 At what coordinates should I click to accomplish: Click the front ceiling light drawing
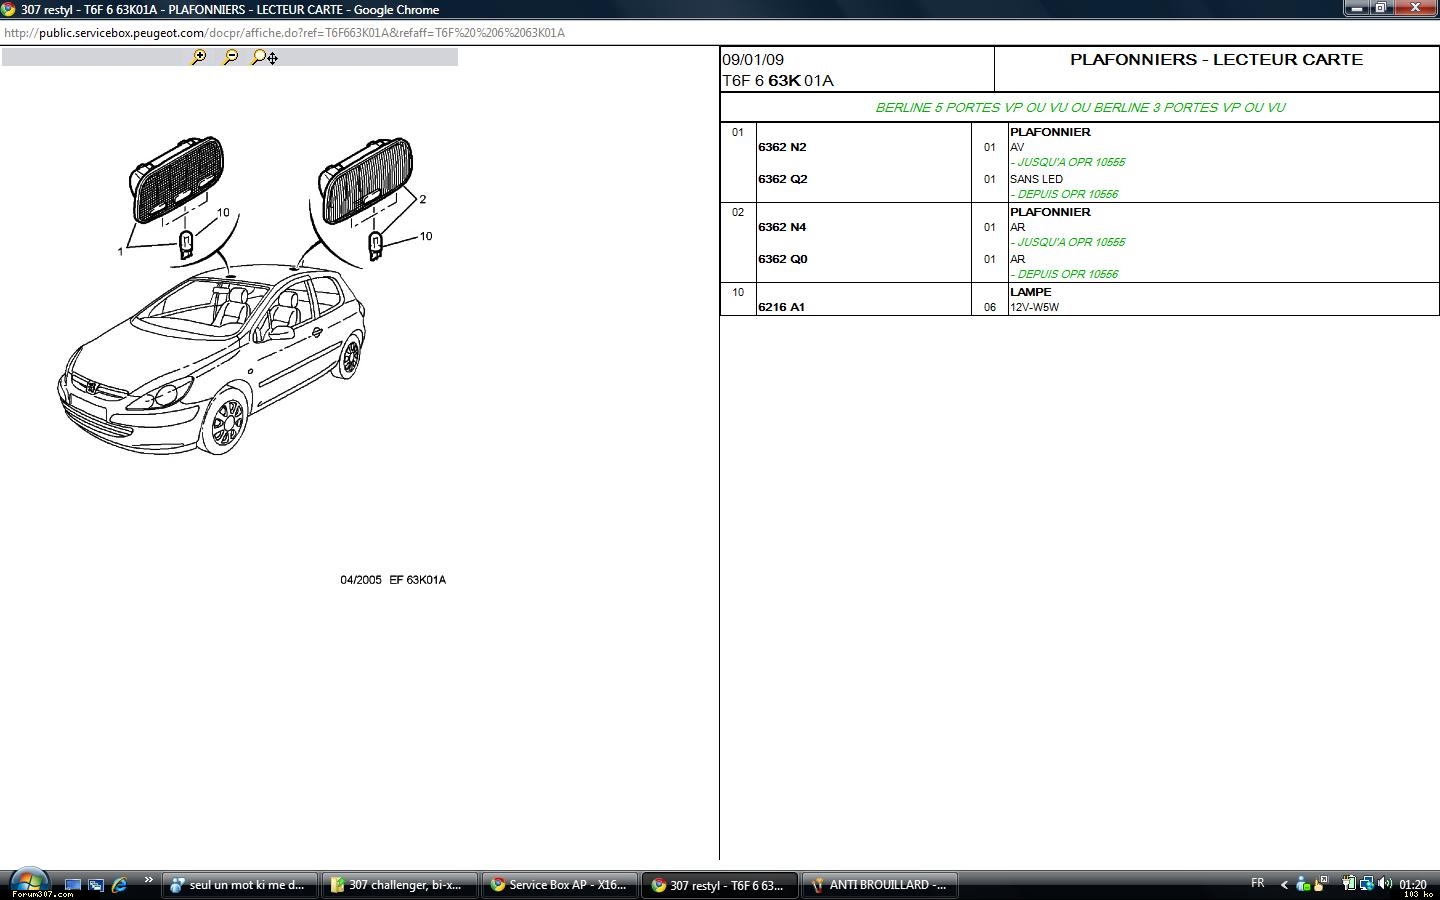[177, 180]
